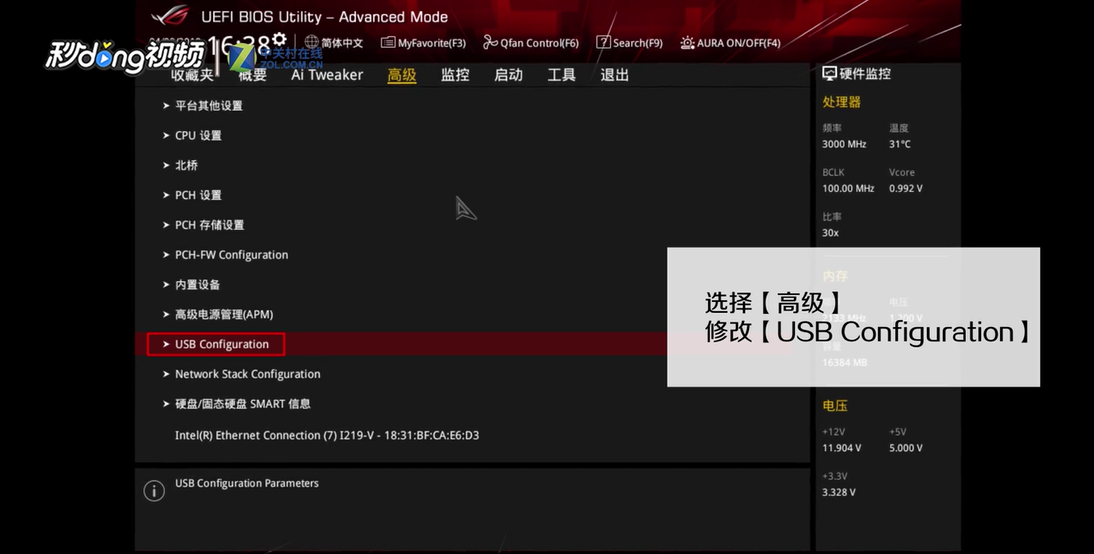Expand arrow beside 内置设备
The height and width of the screenshot is (554, 1094).
tap(166, 285)
